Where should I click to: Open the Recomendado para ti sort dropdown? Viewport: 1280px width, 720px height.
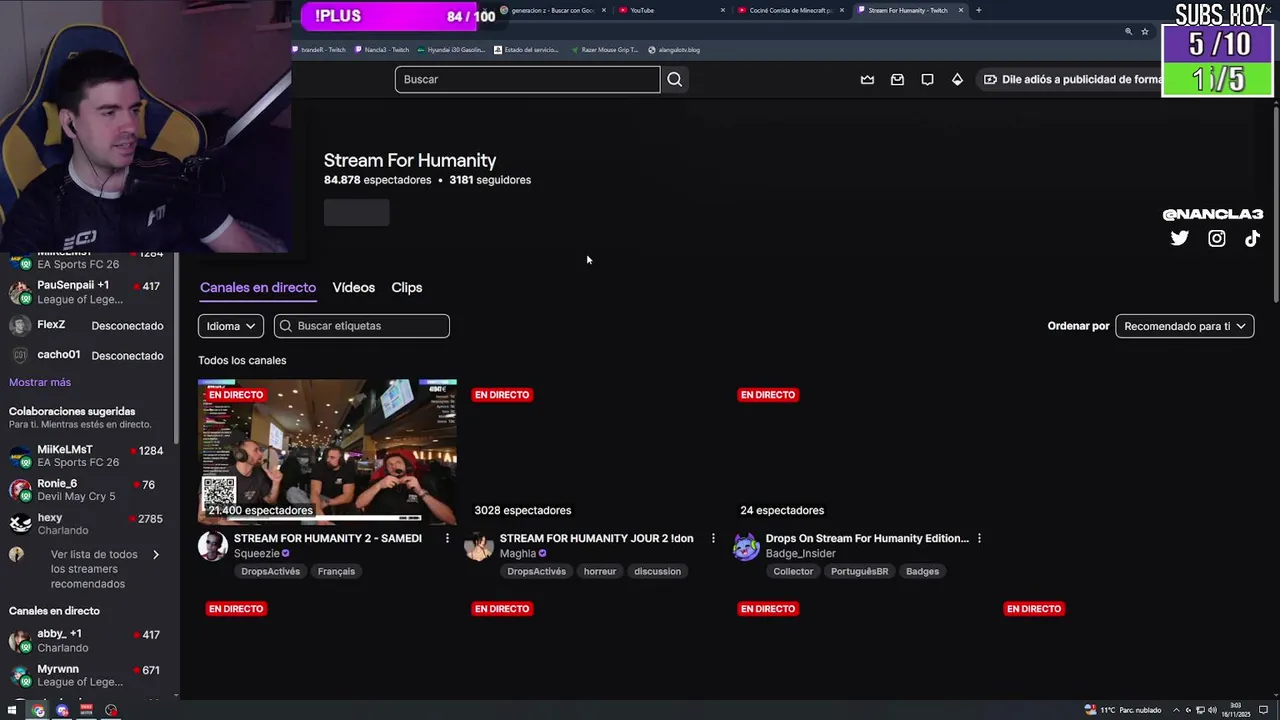pyautogui.click(x=1184, y=326)
